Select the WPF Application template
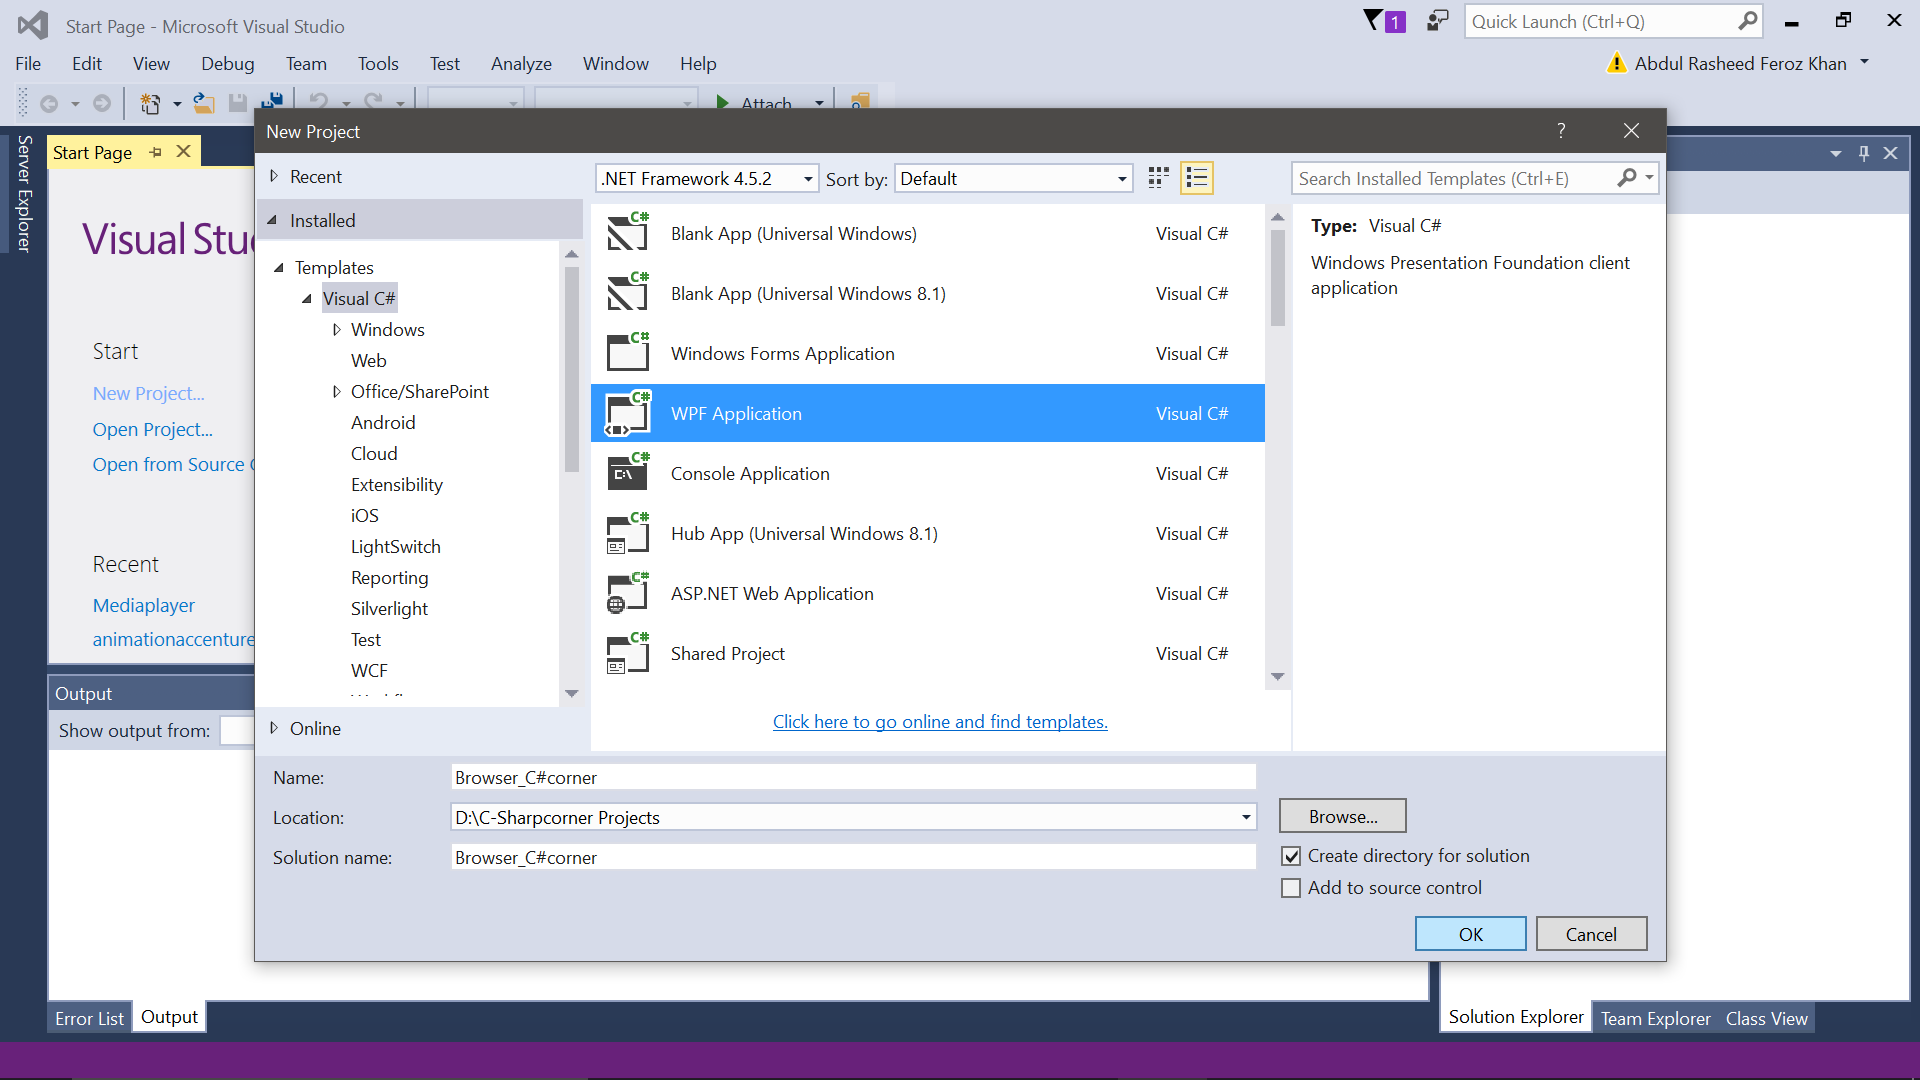 (928, 413)
